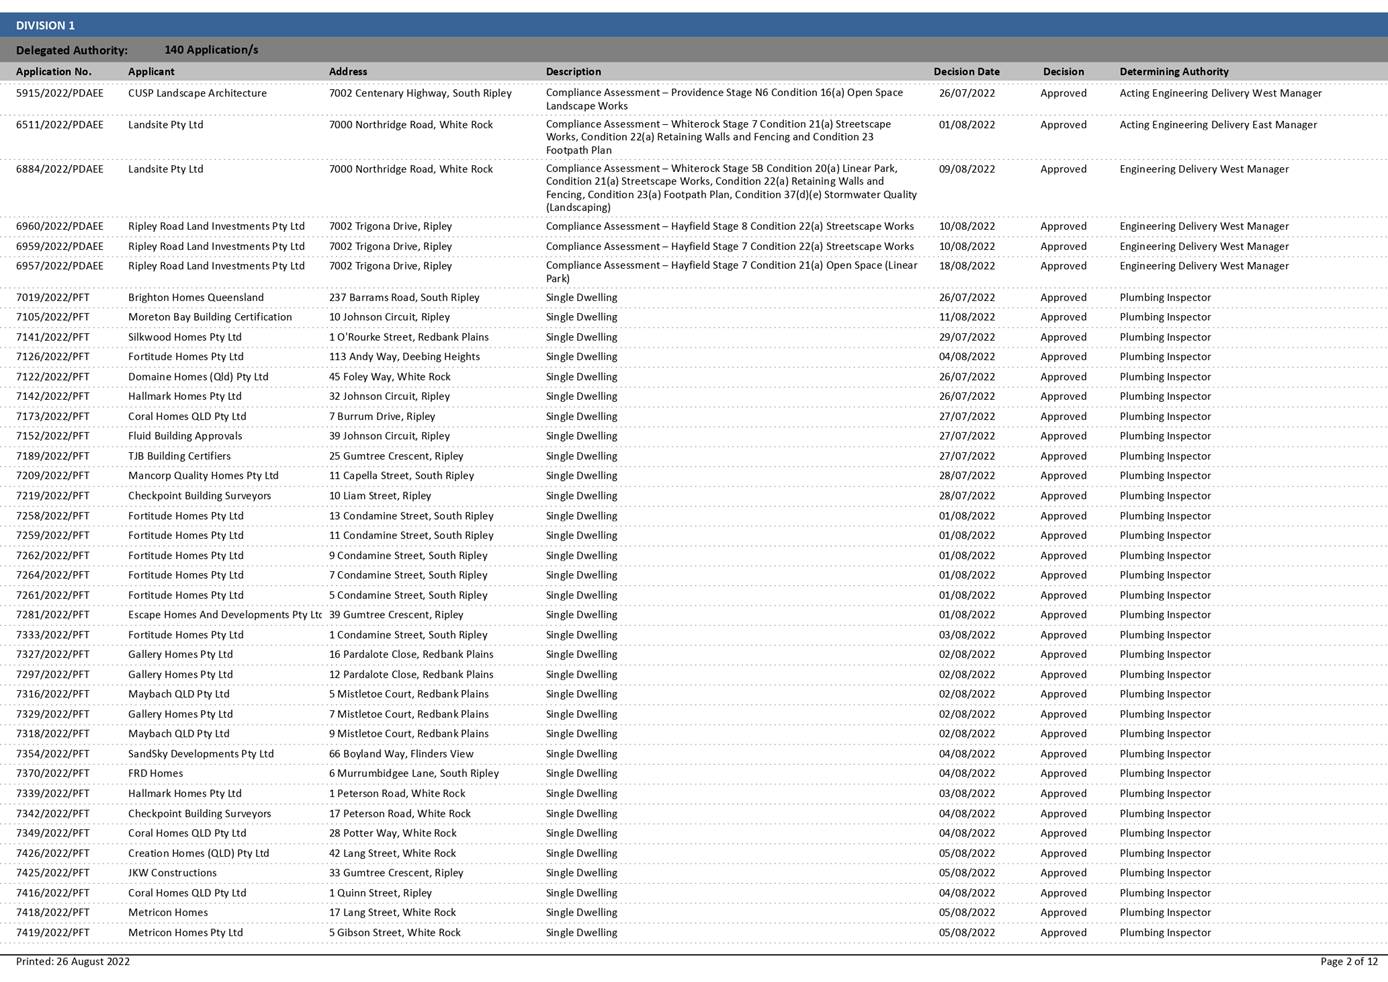Select application 7333/2022/PFT
The height and width of the screenshot is (982, 1388).
pos(53,635)
